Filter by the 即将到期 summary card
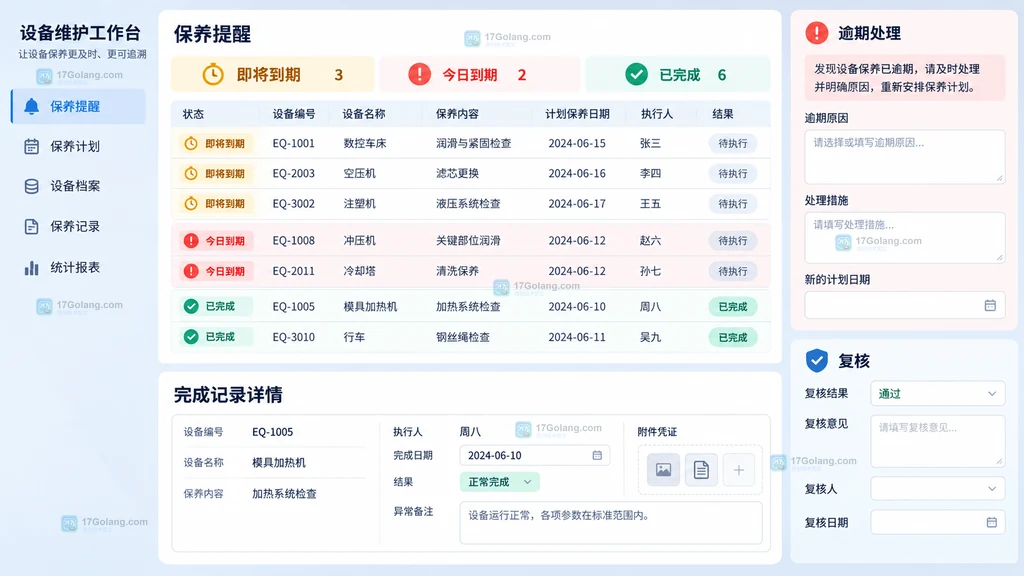1024x576 pixels. [273, 74]
